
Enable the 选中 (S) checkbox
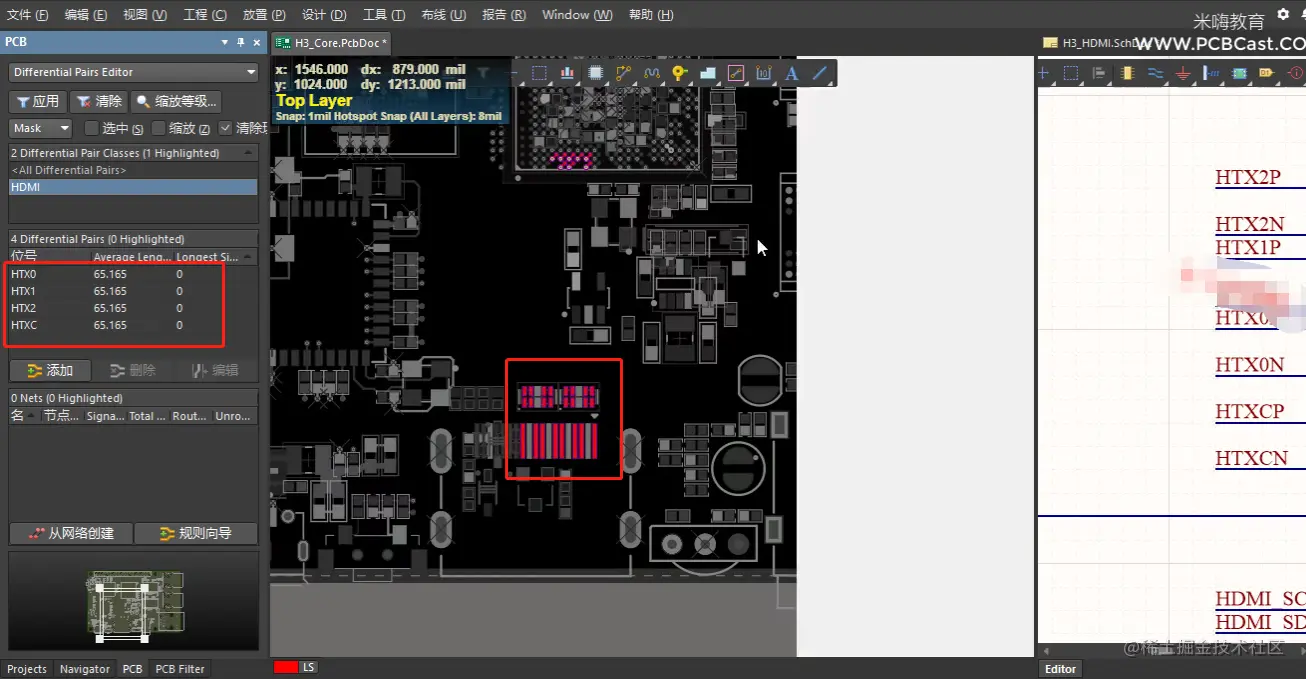[x=92, y=128]
